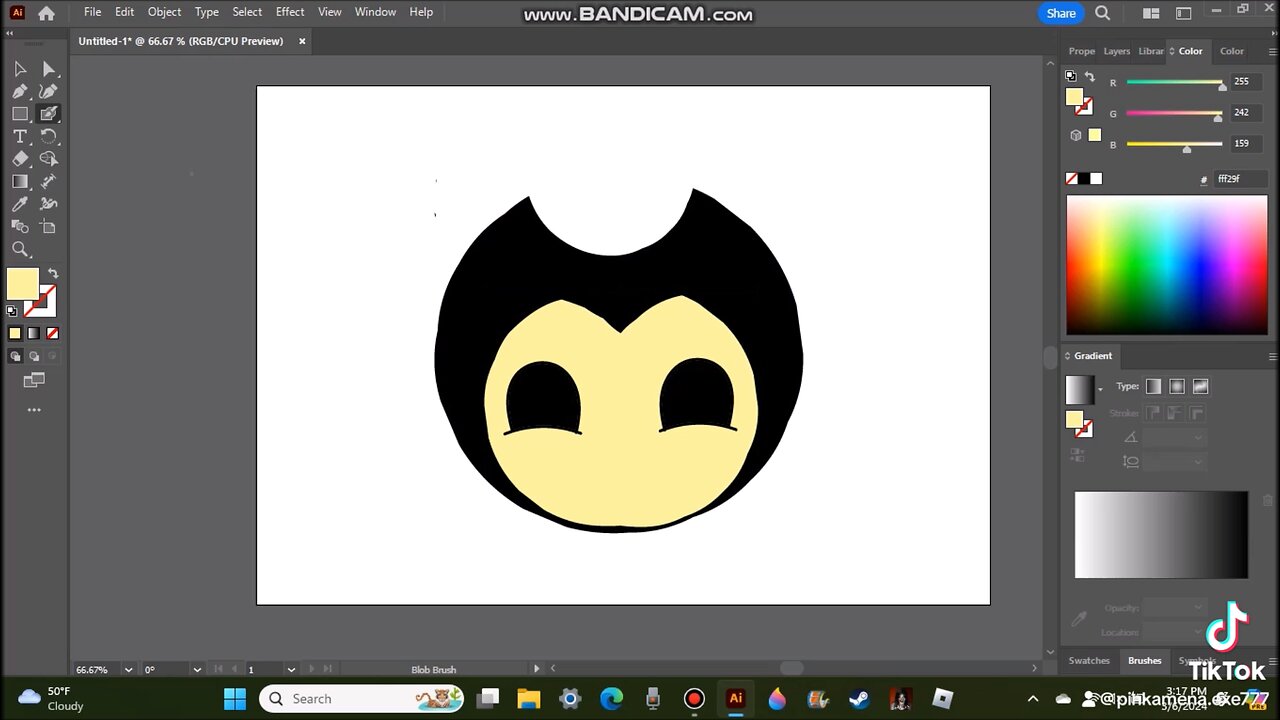Select the Rectangle tool

(x=20, y=114)
